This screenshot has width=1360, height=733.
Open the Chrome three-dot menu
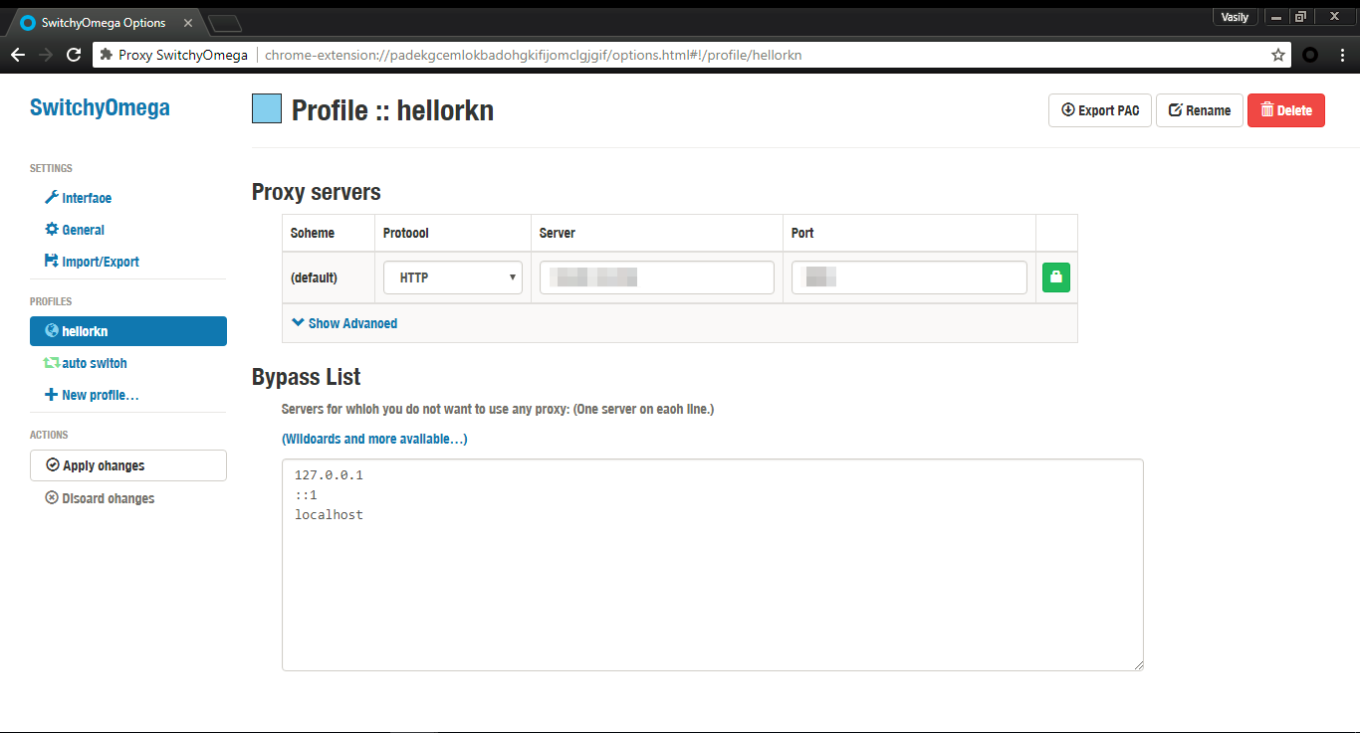[1341, 55]
